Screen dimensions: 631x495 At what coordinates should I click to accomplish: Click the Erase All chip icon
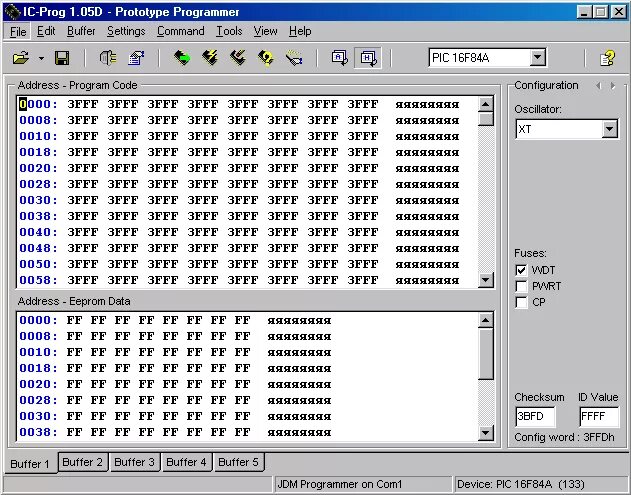click(x=238, y=58)
